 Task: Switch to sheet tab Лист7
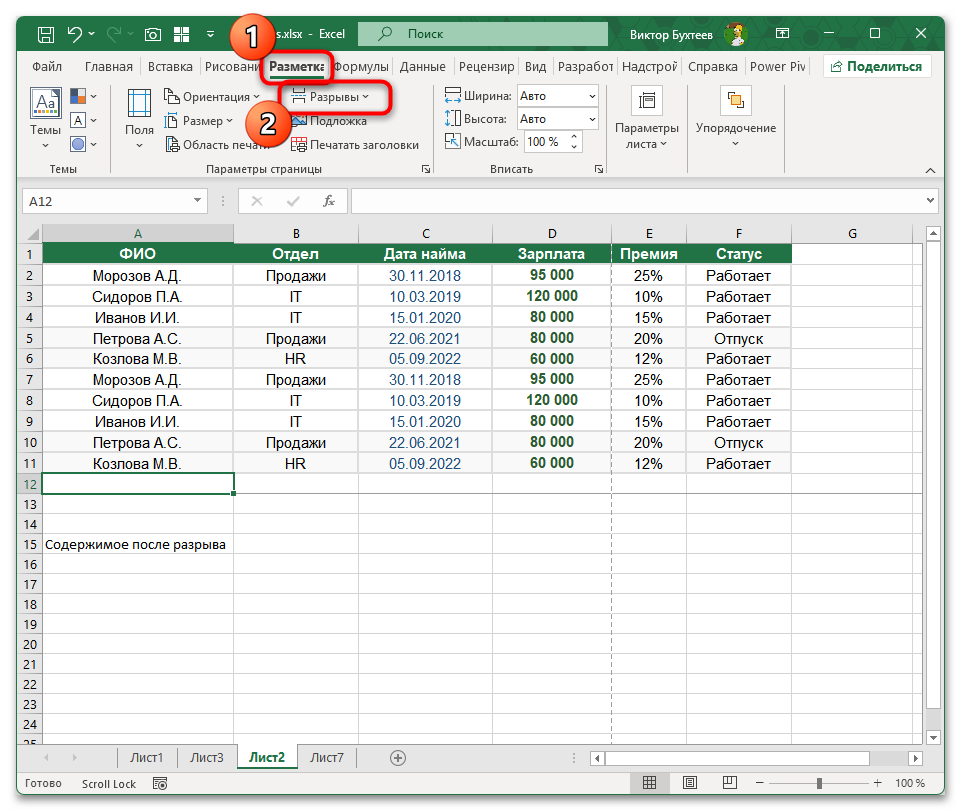point(326,758)
